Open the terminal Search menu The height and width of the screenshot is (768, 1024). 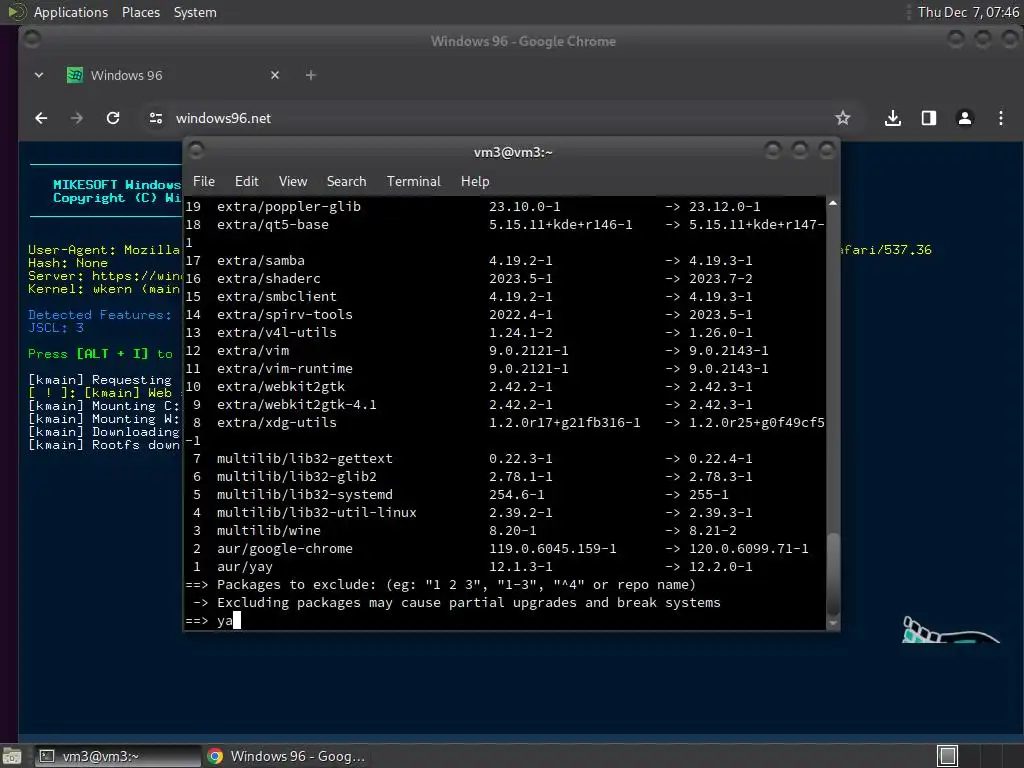[x=346, y=181]
